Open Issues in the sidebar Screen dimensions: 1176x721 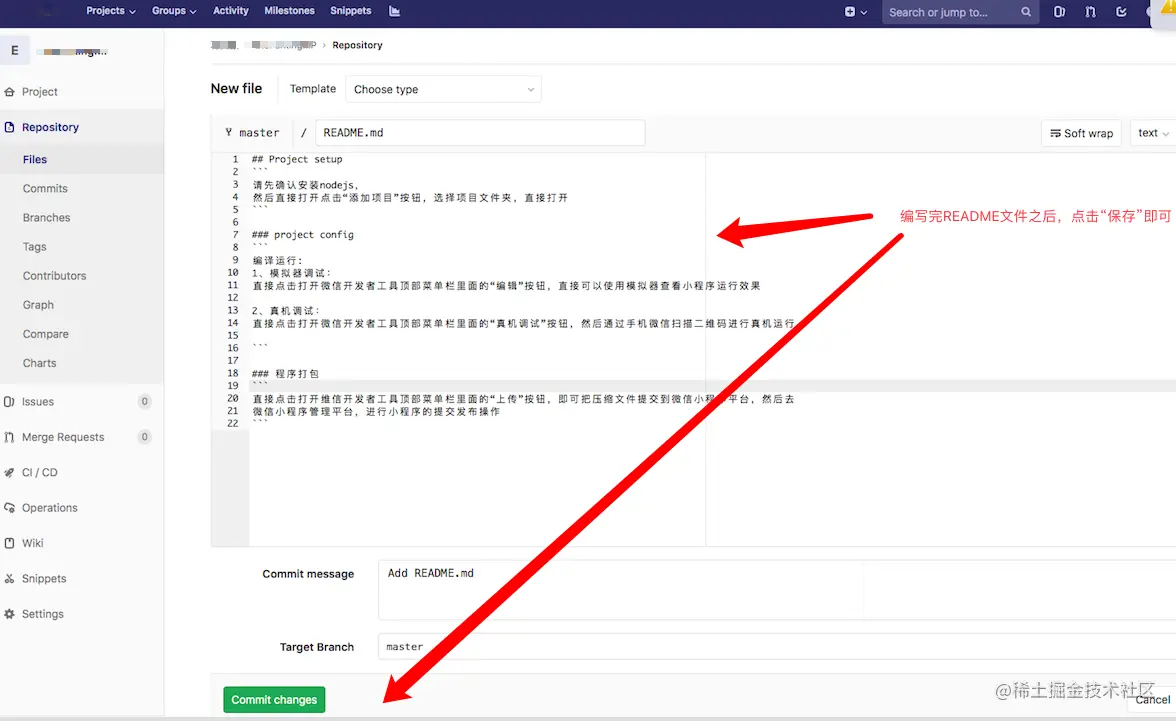point(38,401)
